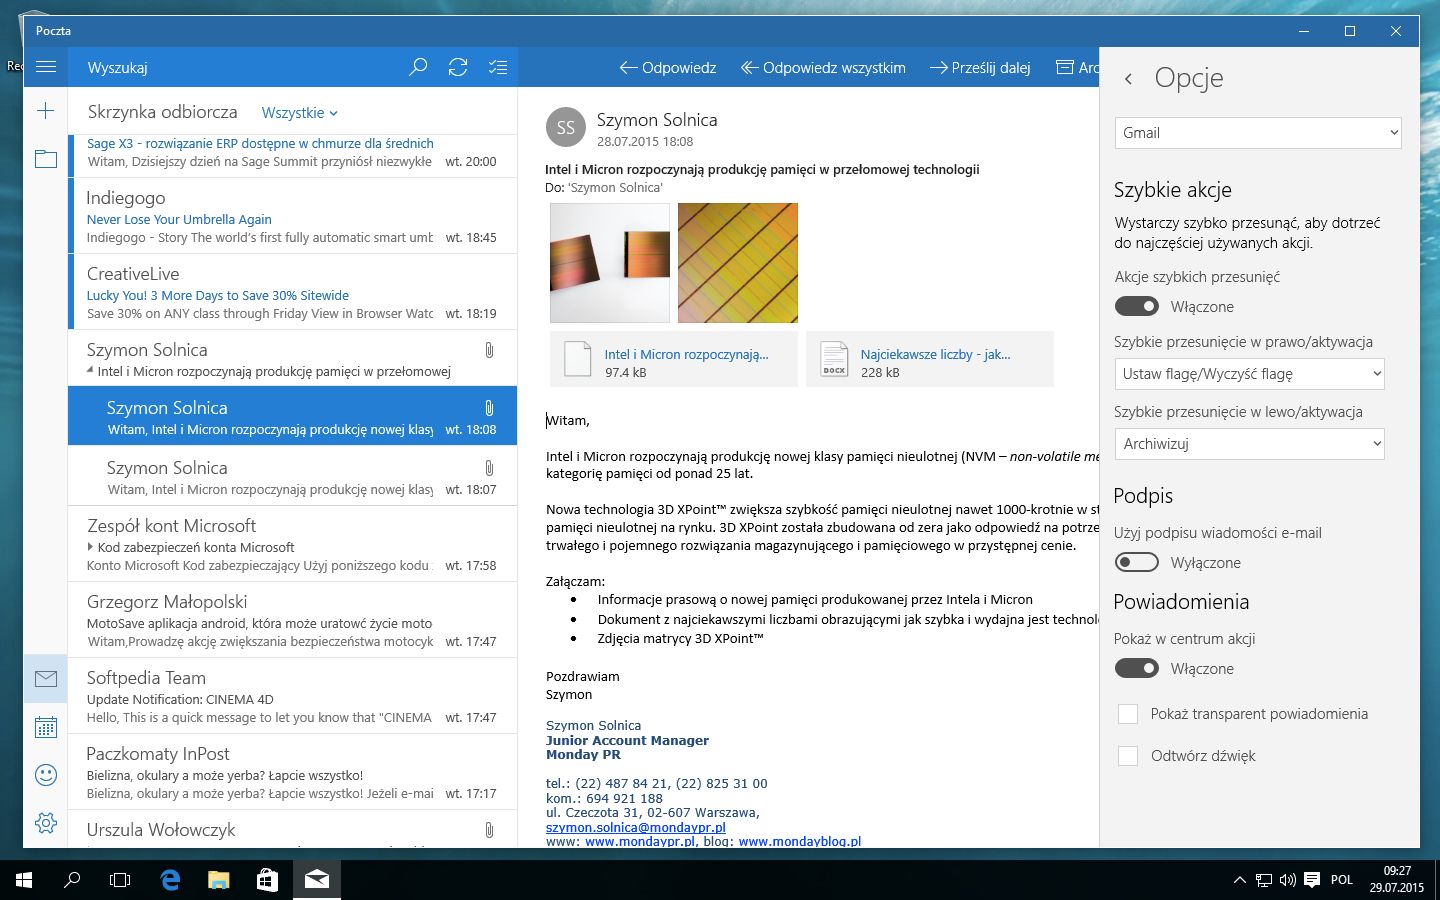Open the Wszystkie filter dropdown

point(300,113)
